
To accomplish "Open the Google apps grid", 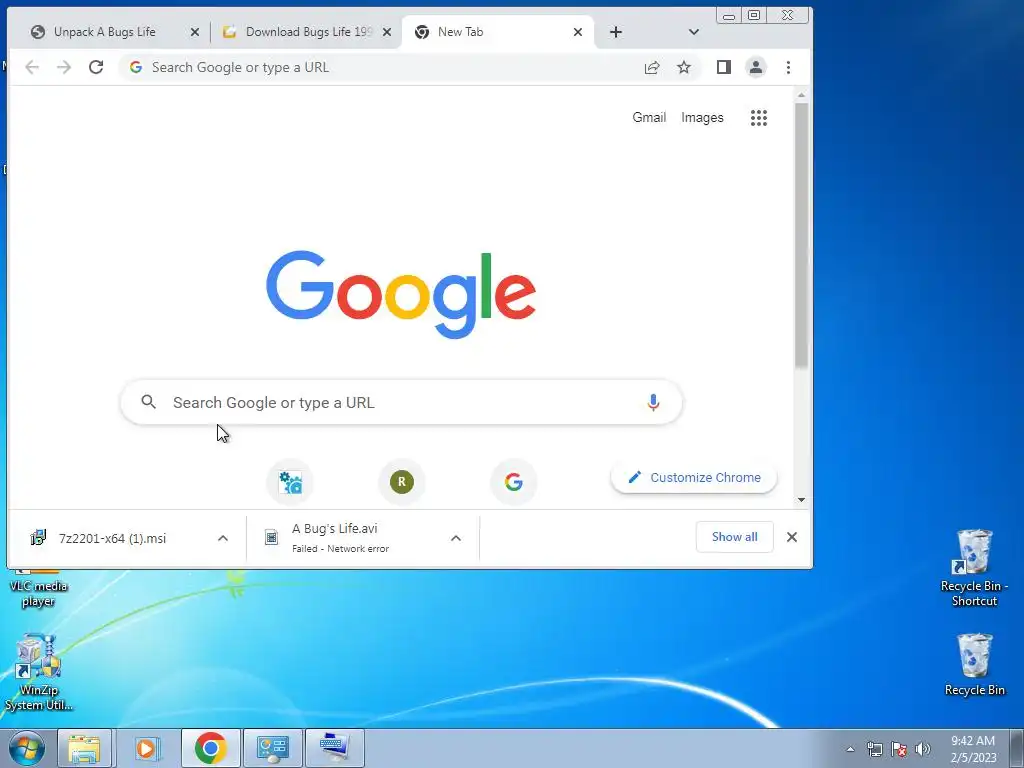I will click(x=759, y=118).
